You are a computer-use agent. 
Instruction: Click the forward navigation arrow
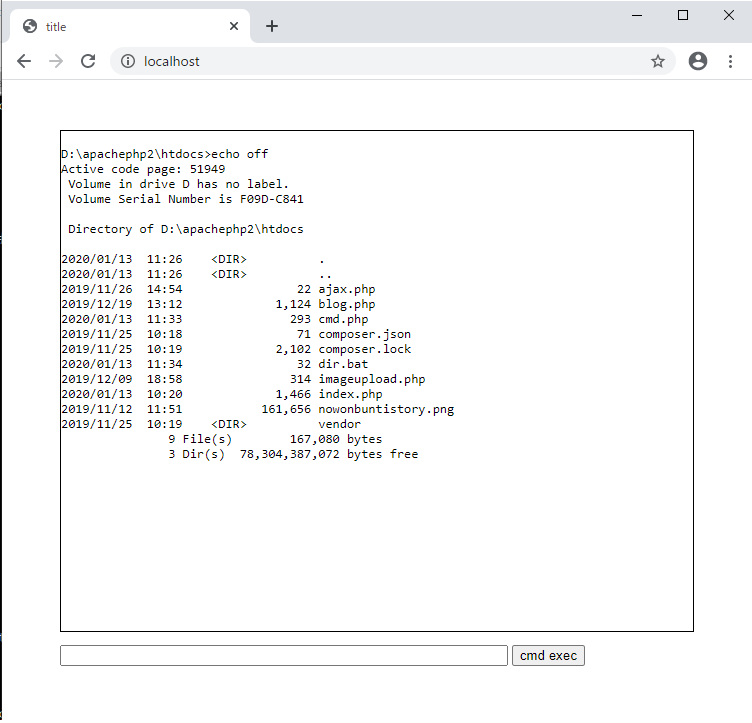click(x=56, y=61)
